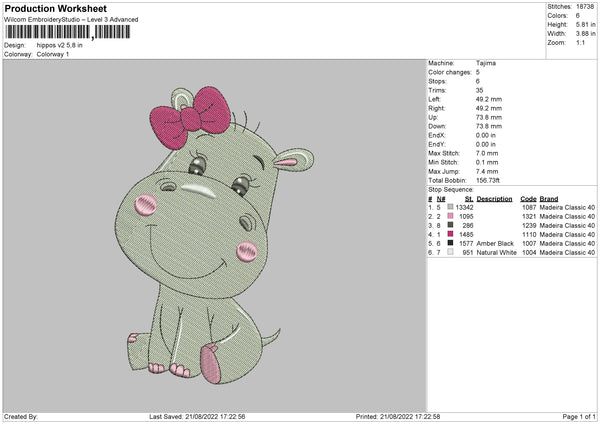Click the 'N#' column header

click(441, 199)
